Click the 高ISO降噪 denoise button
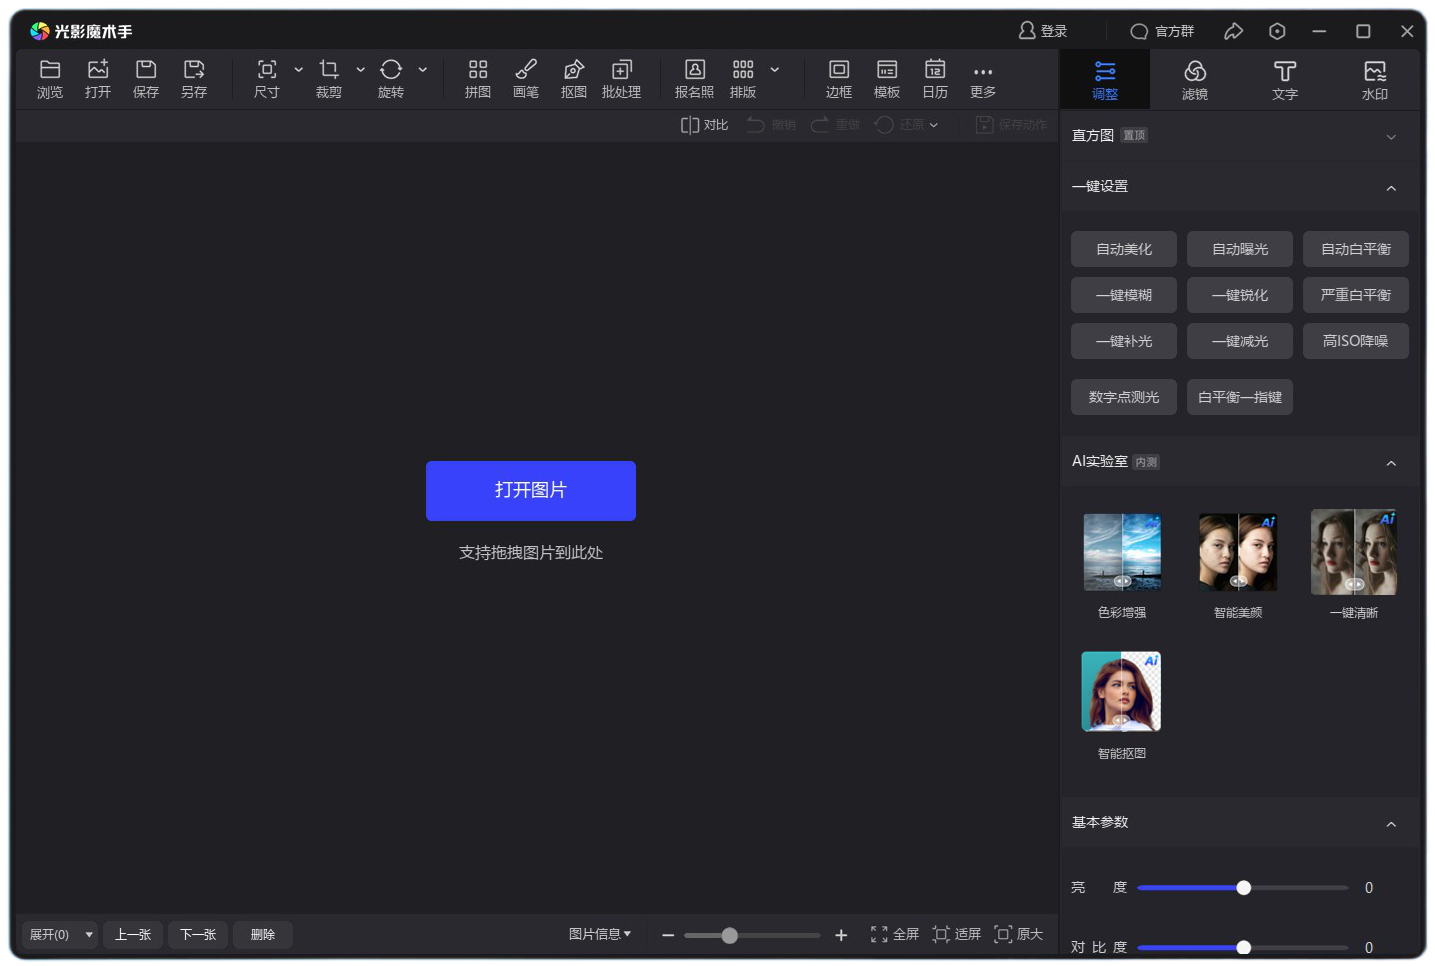The image size is (1435, 966). pyautogui.click(x=1356, y=341)
